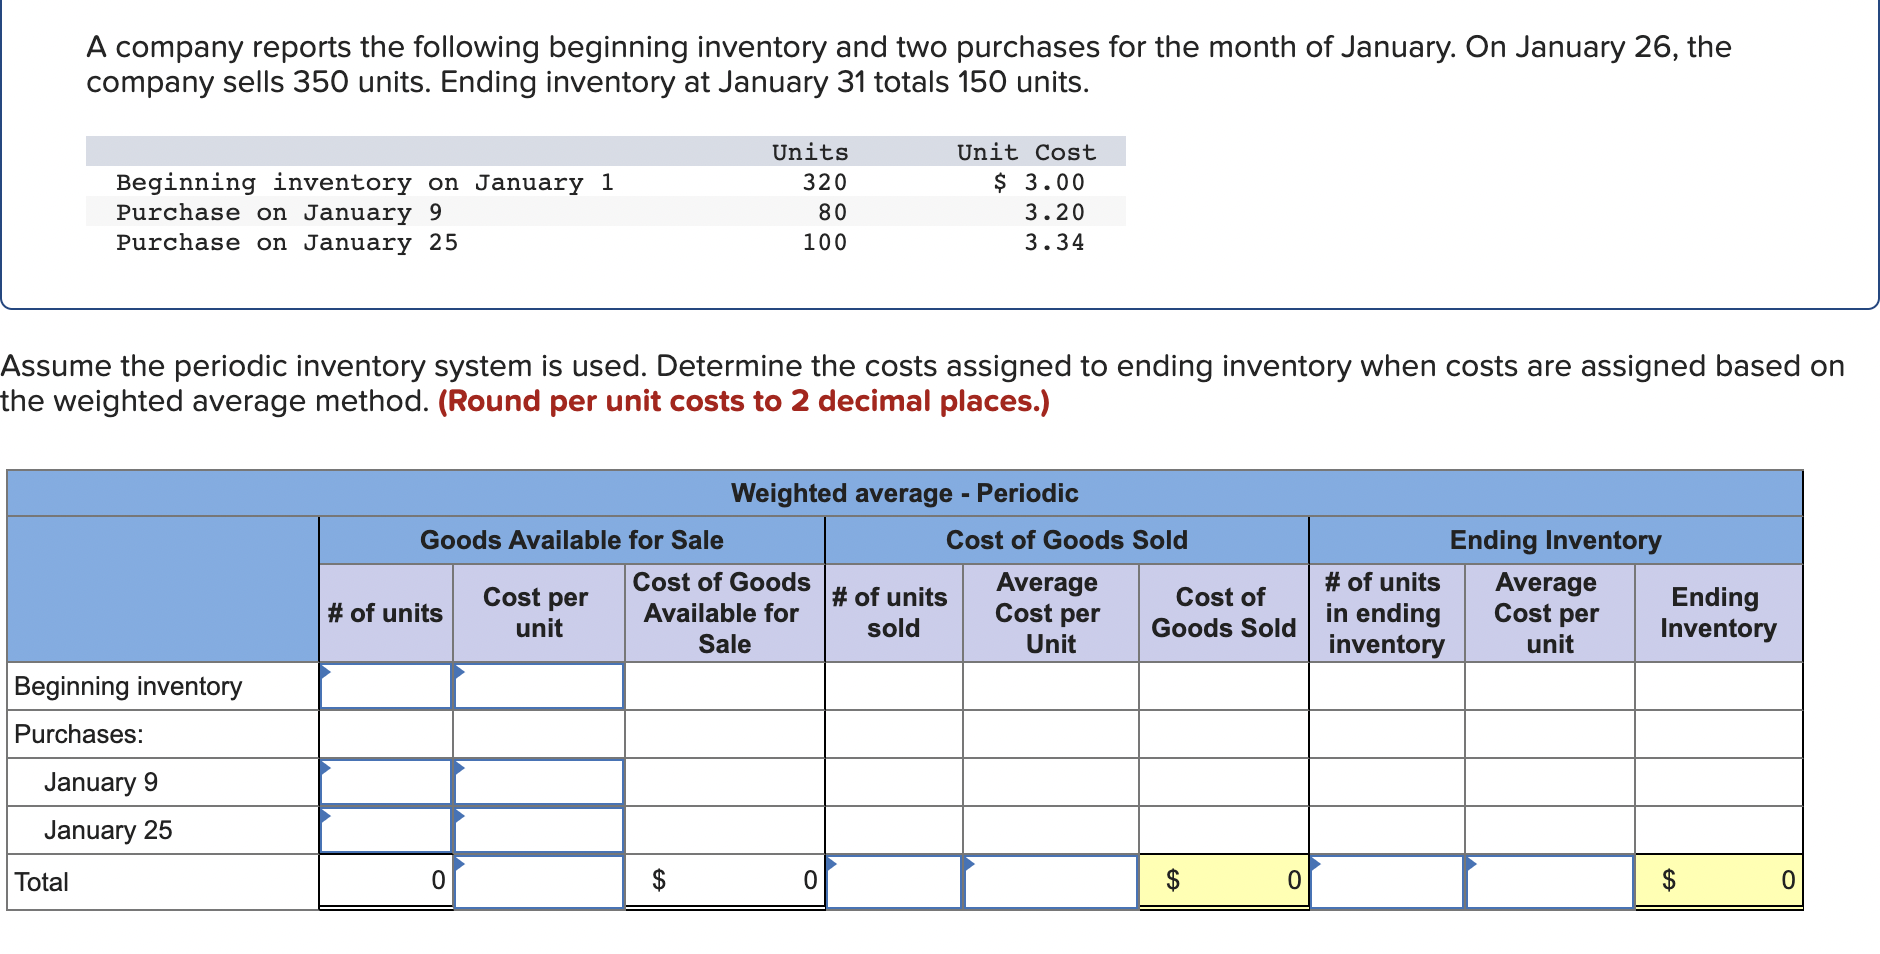Image resolution: width=1880 pixels, height=954 pixels.
Task: Click the January 25 units input field
Action: 385,829
